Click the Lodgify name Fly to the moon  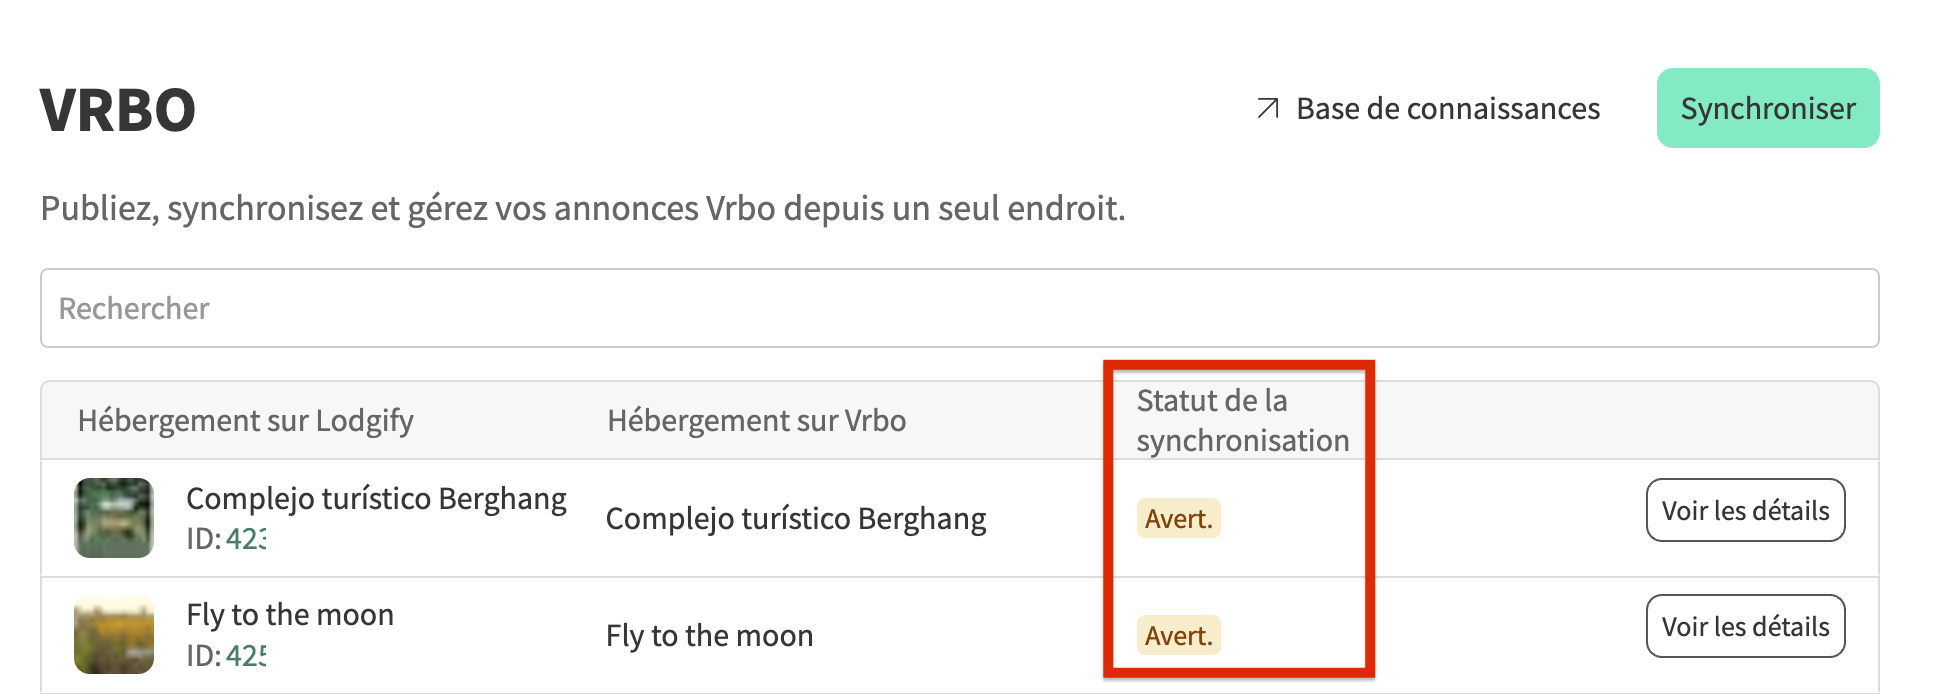coord(290,614)
